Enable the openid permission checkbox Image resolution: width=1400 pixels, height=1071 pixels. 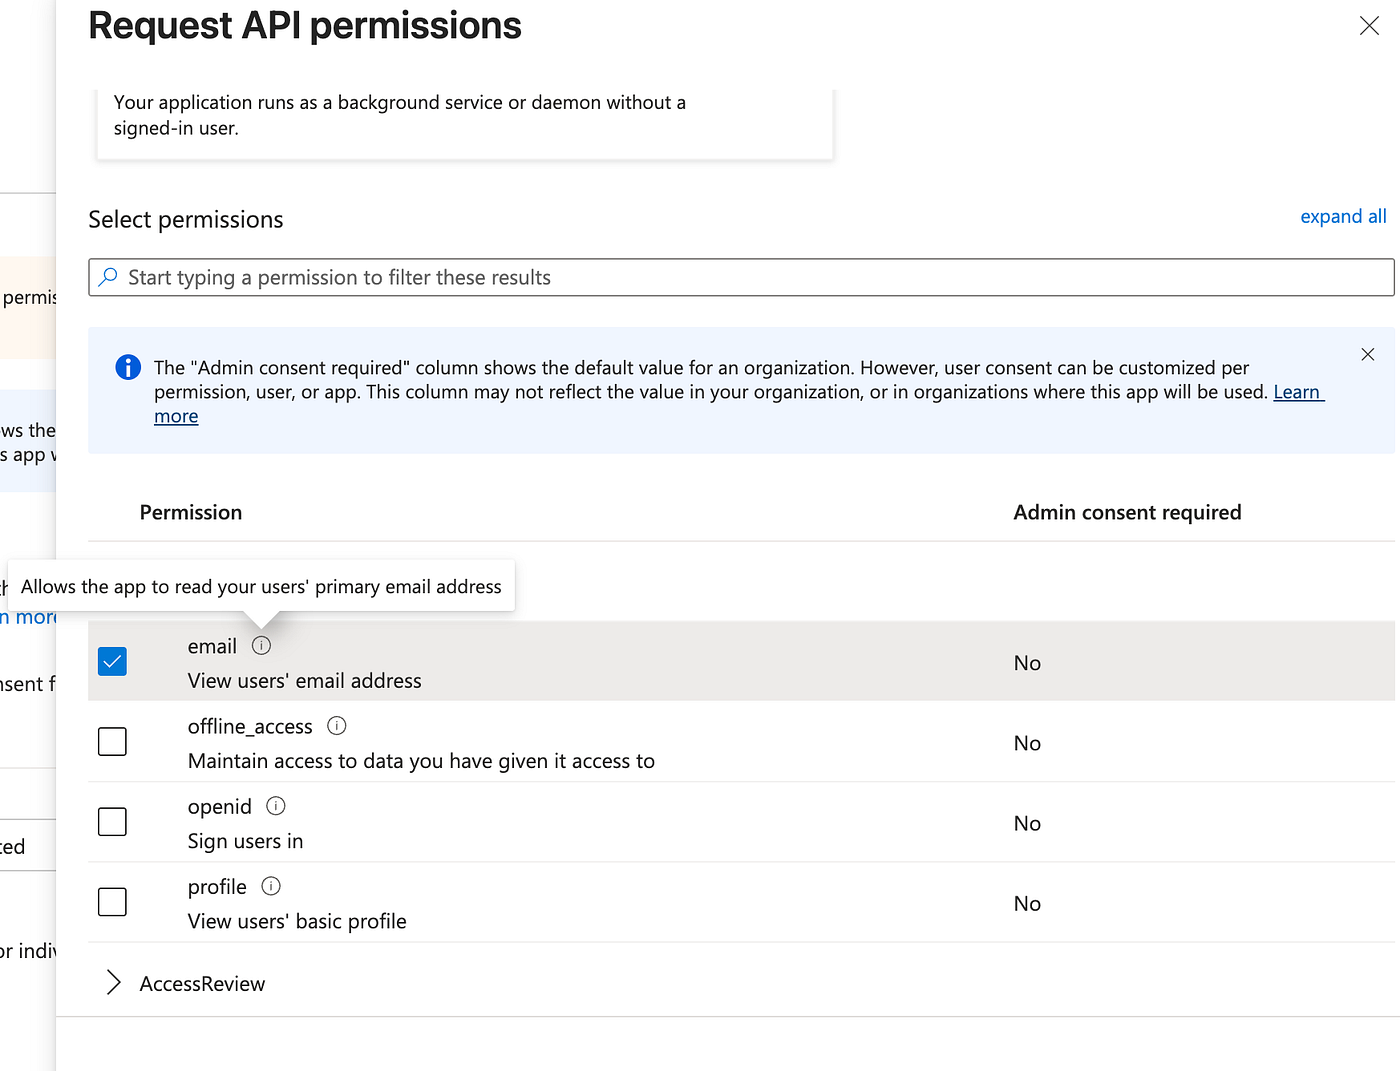point(112,822)
